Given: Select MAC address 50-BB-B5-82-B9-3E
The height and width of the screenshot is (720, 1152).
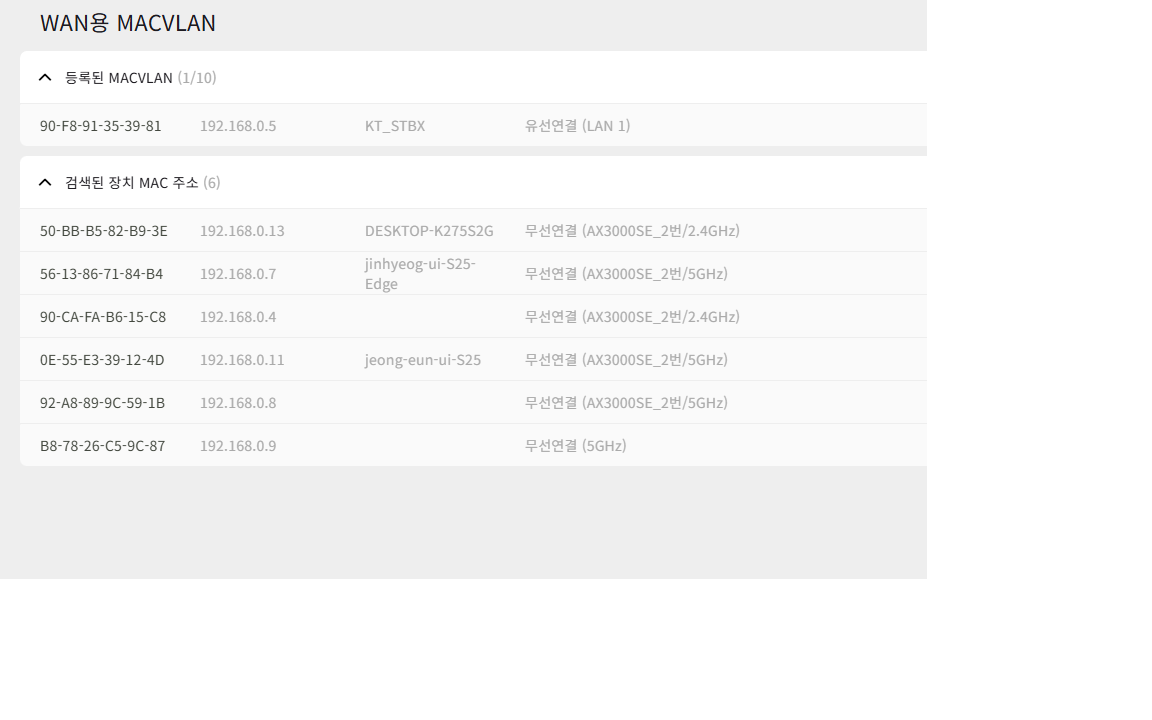Looking at the screenshot, I should [104, 231].
